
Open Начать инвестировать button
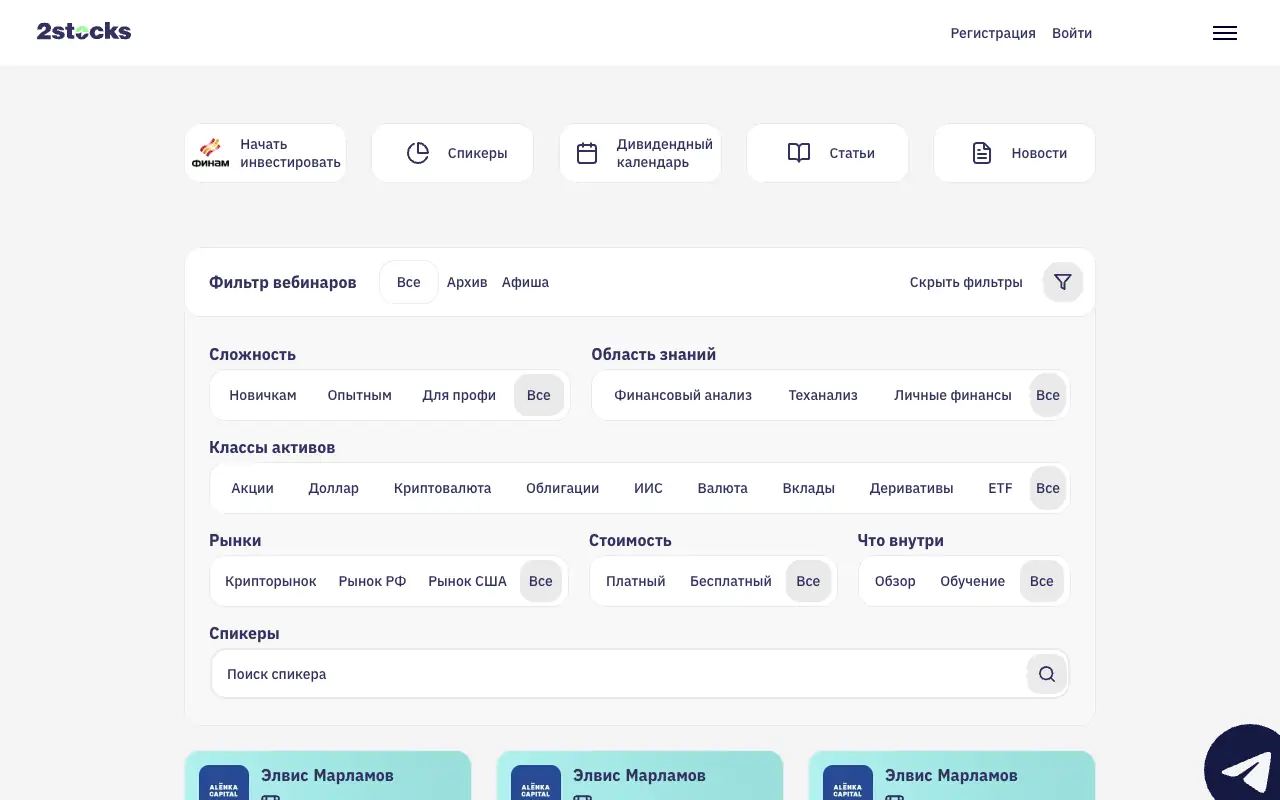(x=266, y=153)
